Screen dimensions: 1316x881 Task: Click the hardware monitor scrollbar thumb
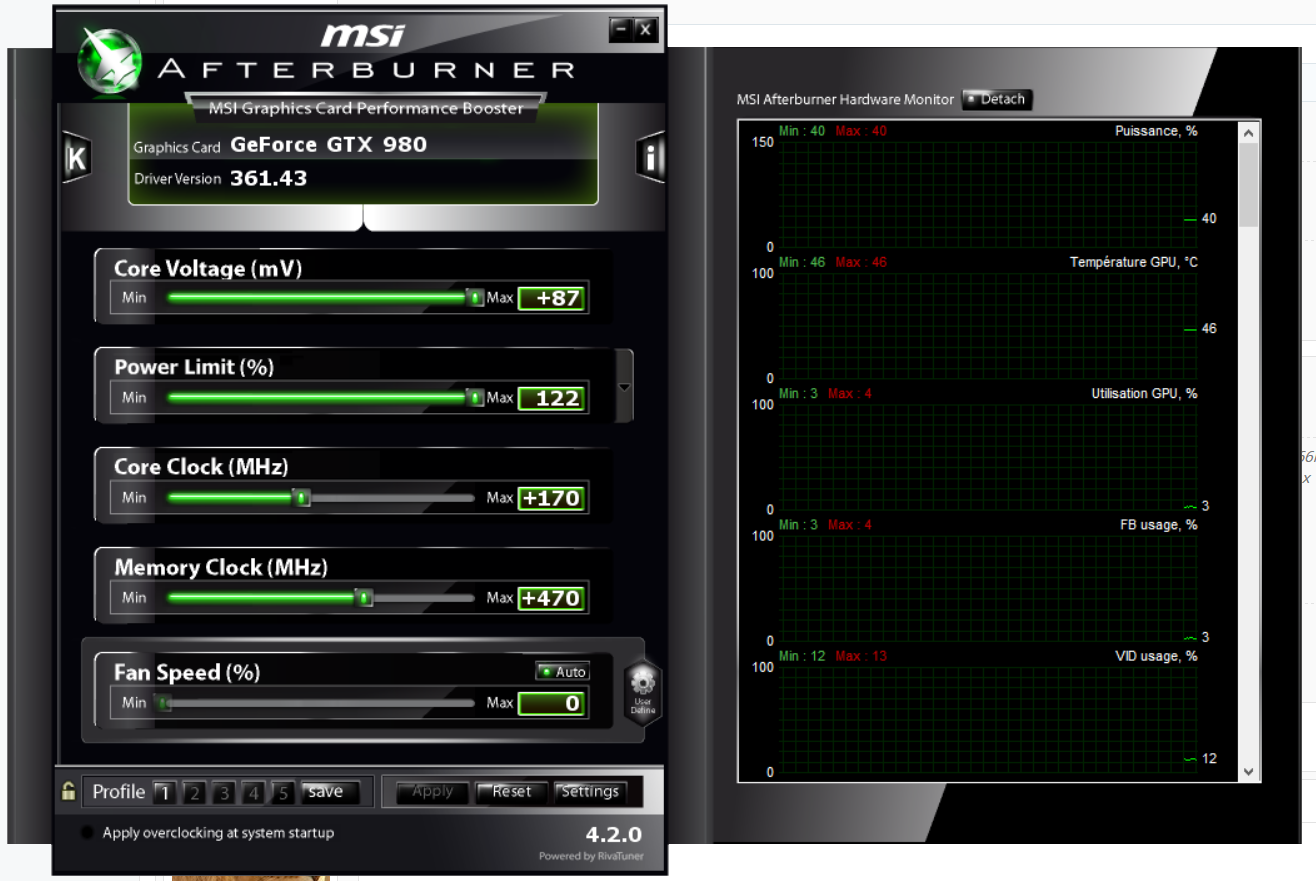point(1248,185)
